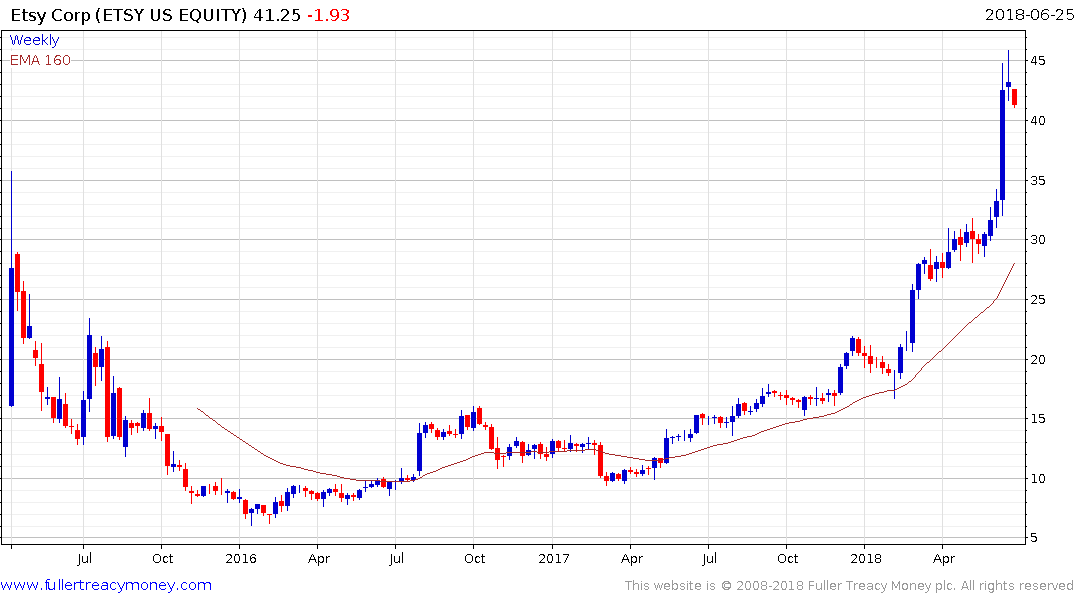Click the 40 price axis label

[1038, 121]
